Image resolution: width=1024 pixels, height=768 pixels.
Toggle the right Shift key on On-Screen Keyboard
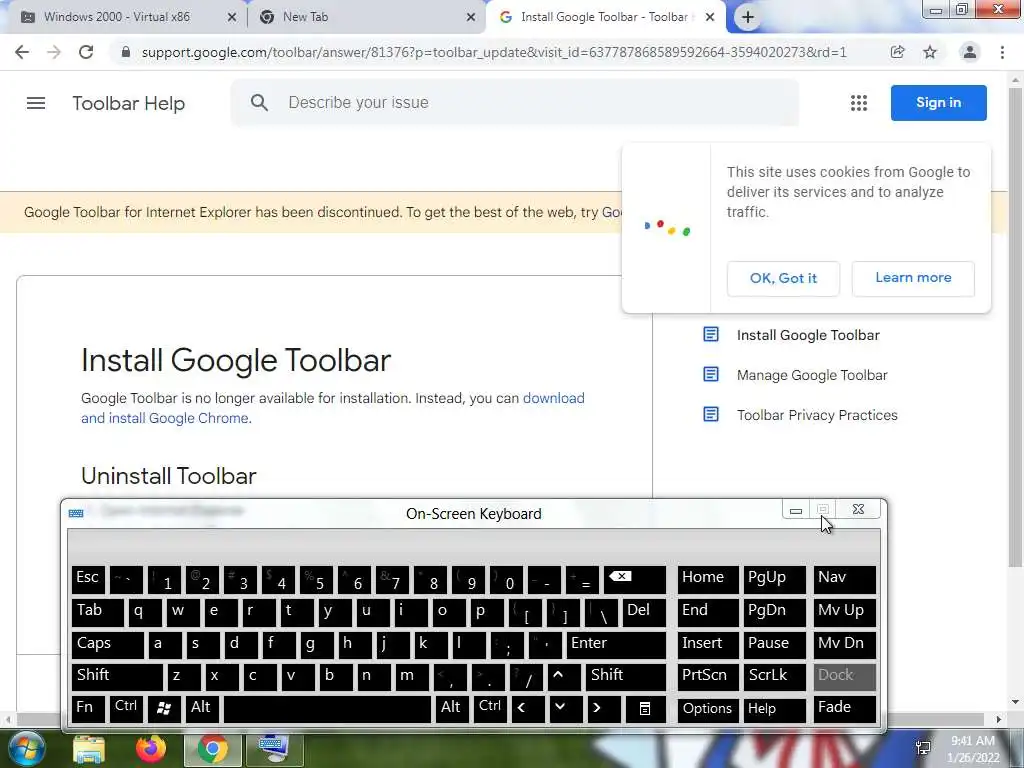coord(626,677)
